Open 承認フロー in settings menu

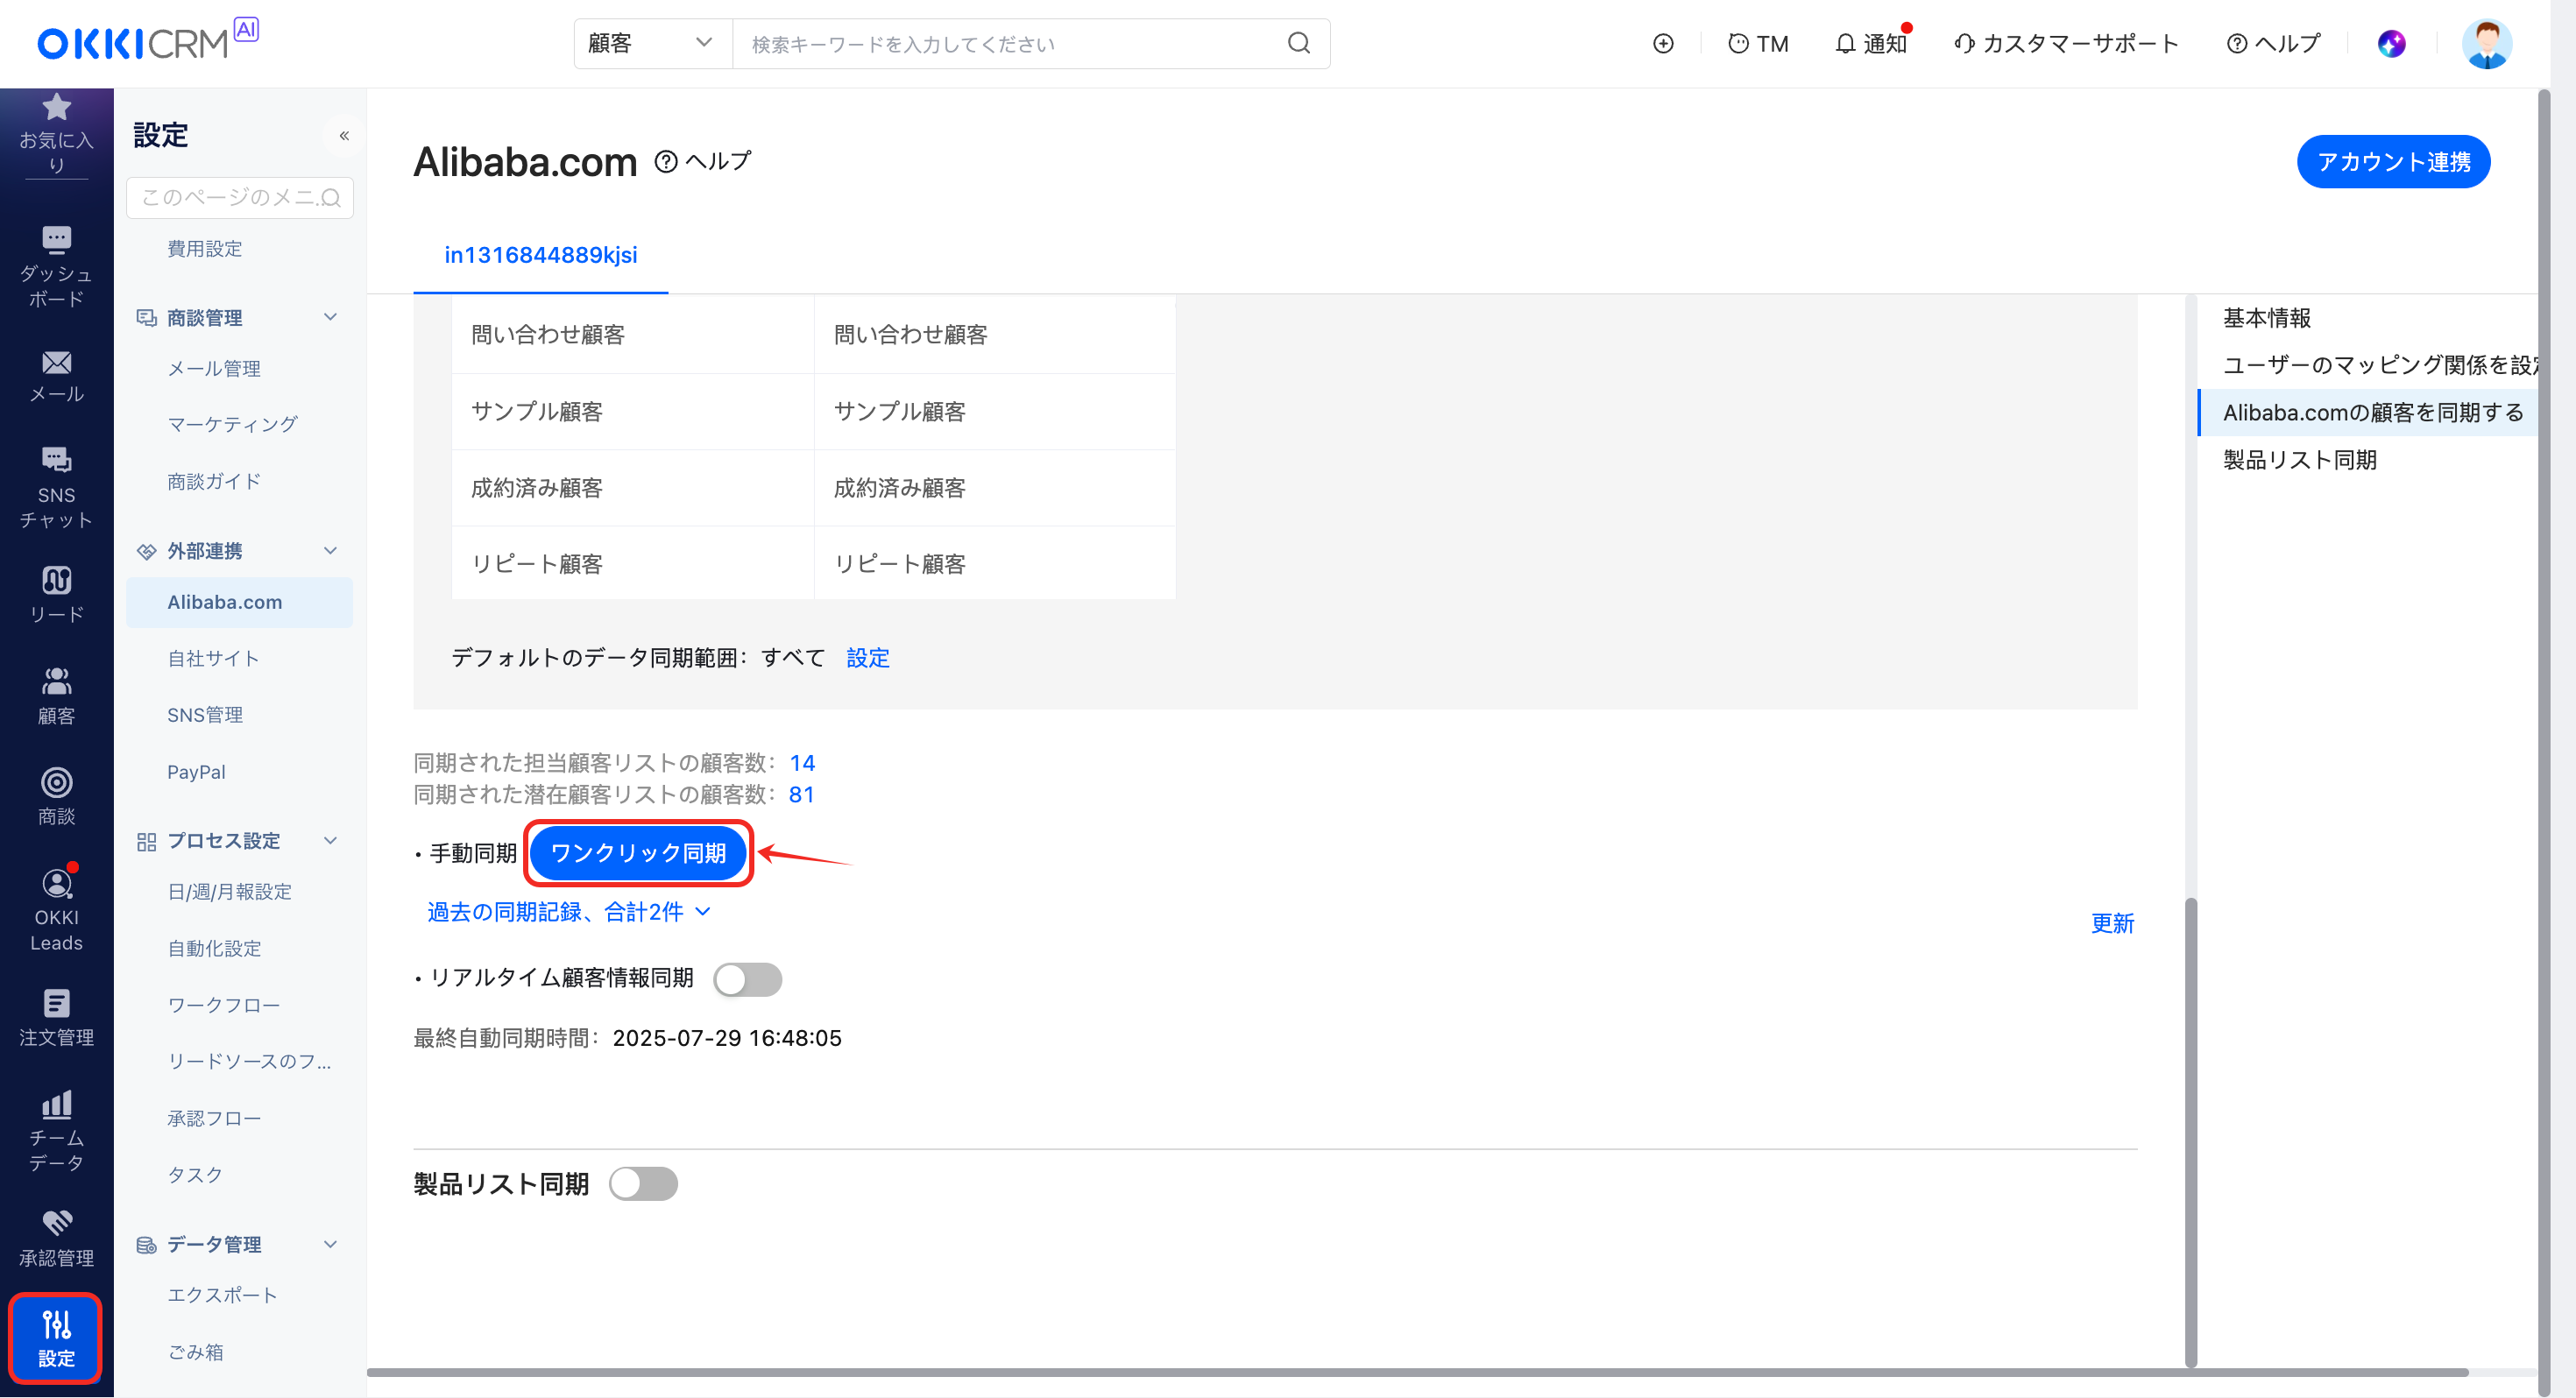[214, 1118]
